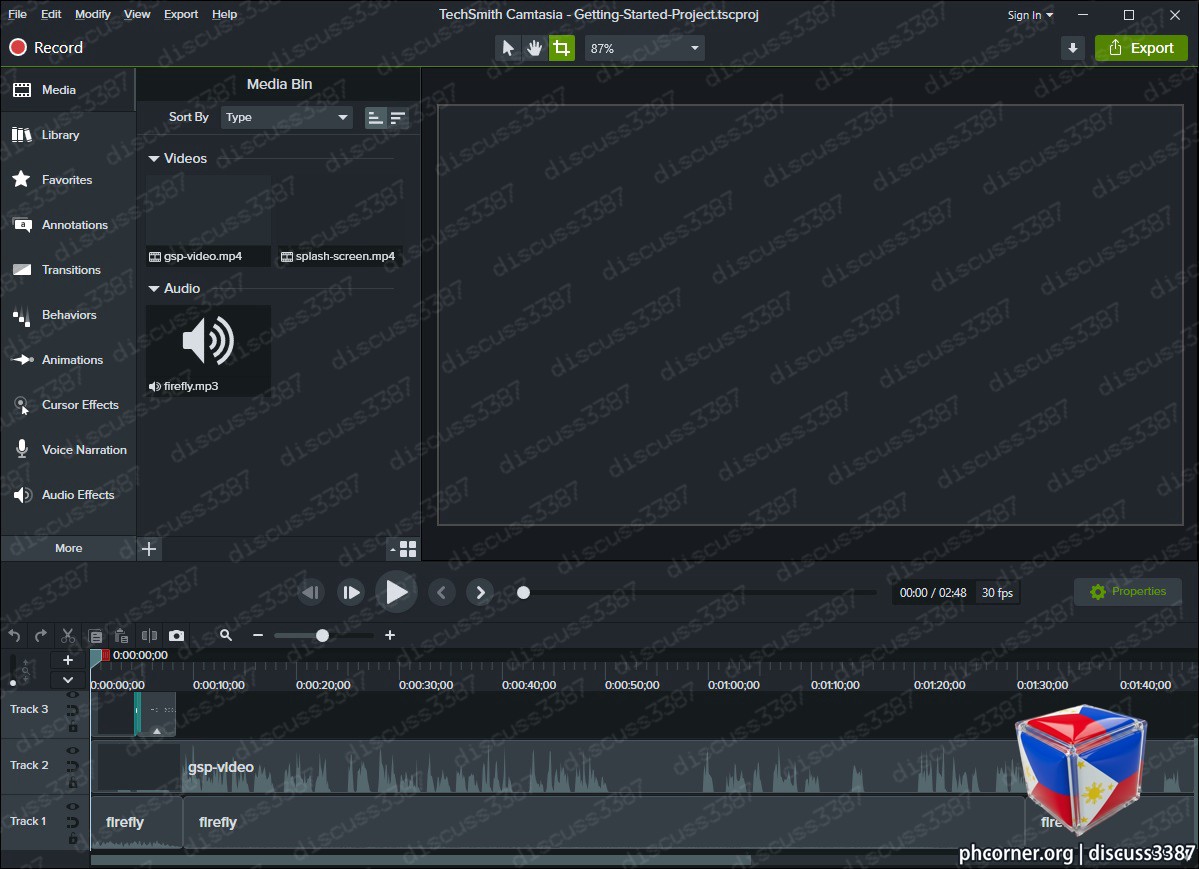The width and height of the screenshot is (1199, 869).
Task: Open the Library panel
Action: click(67, 135)
